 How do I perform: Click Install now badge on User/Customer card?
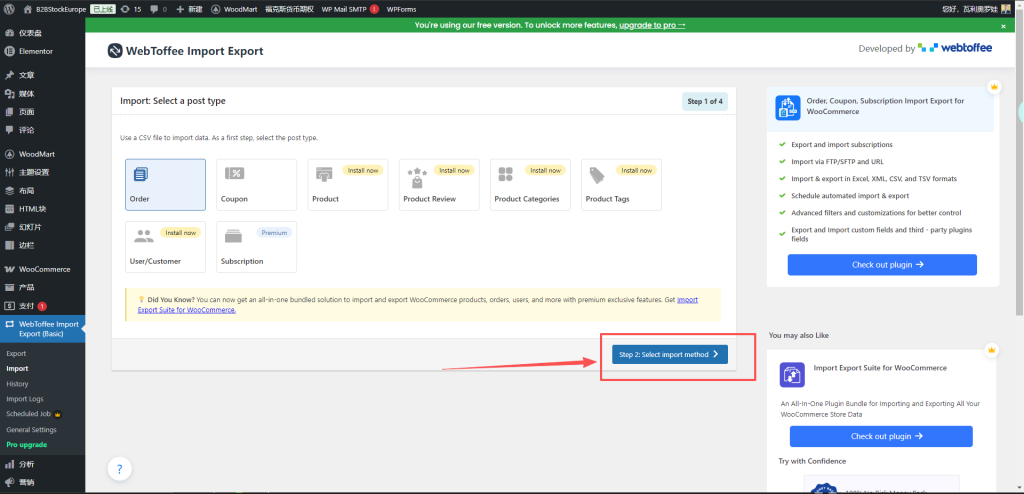(x=181, y=233)
